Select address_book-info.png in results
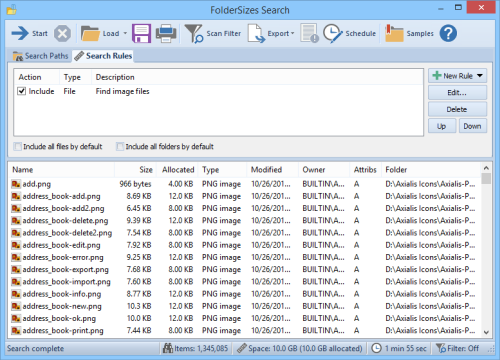This screenshot has height=360, width=500. coord(245,294)
